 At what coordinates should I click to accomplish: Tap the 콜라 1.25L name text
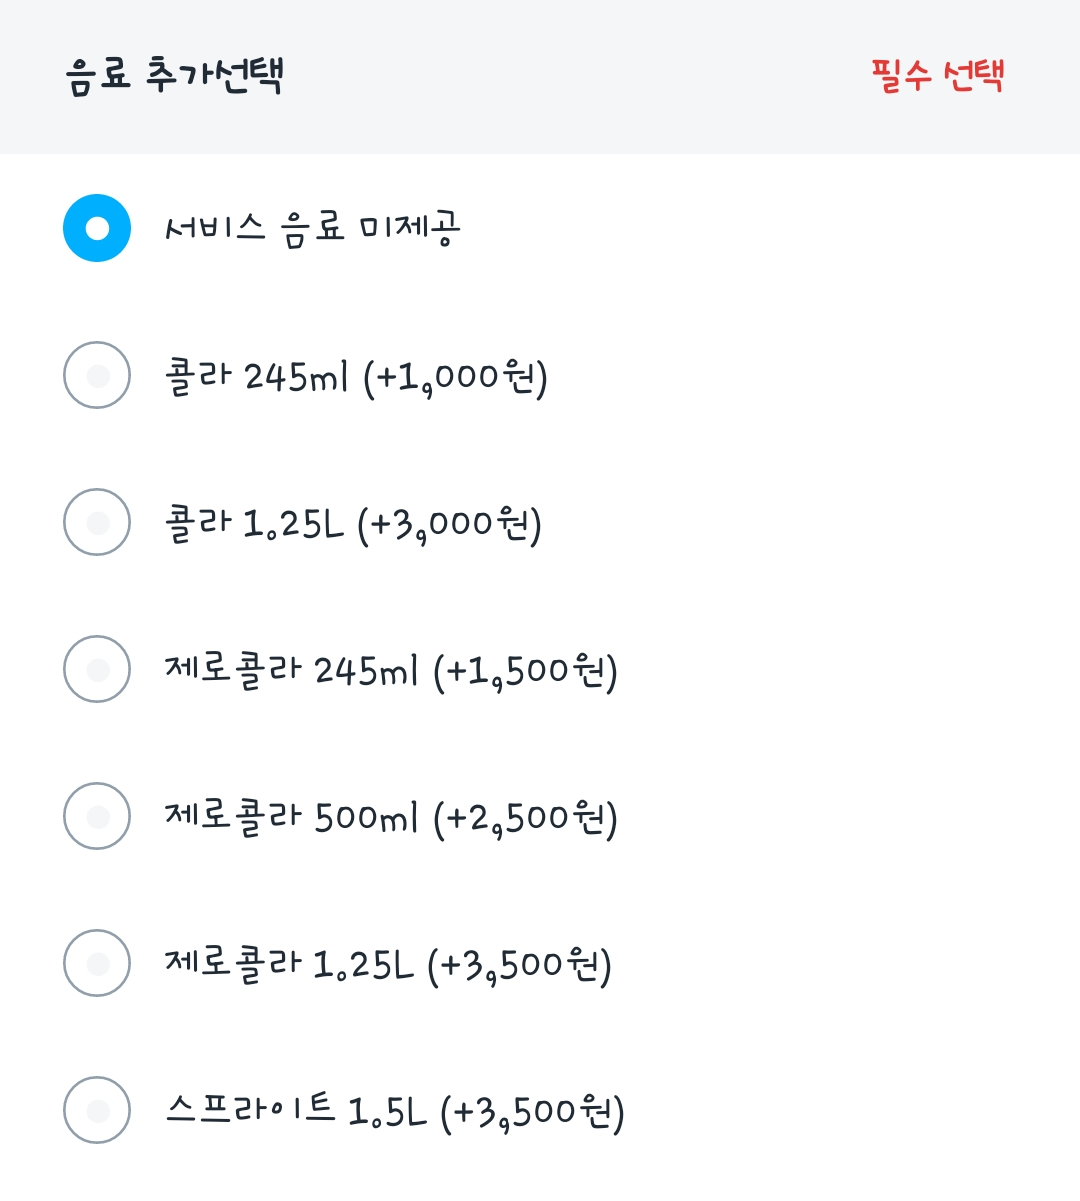point(254,523)
